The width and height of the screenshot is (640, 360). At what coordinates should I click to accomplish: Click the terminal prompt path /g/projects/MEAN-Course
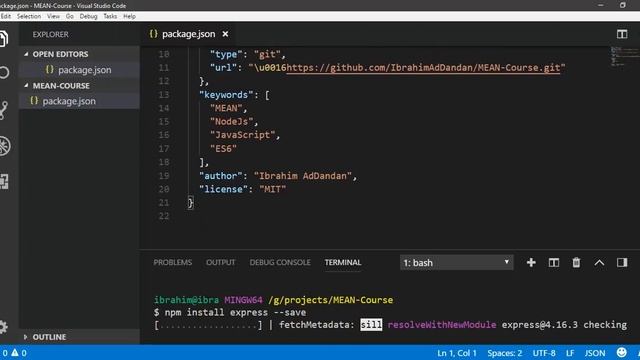tap(331, 300)
